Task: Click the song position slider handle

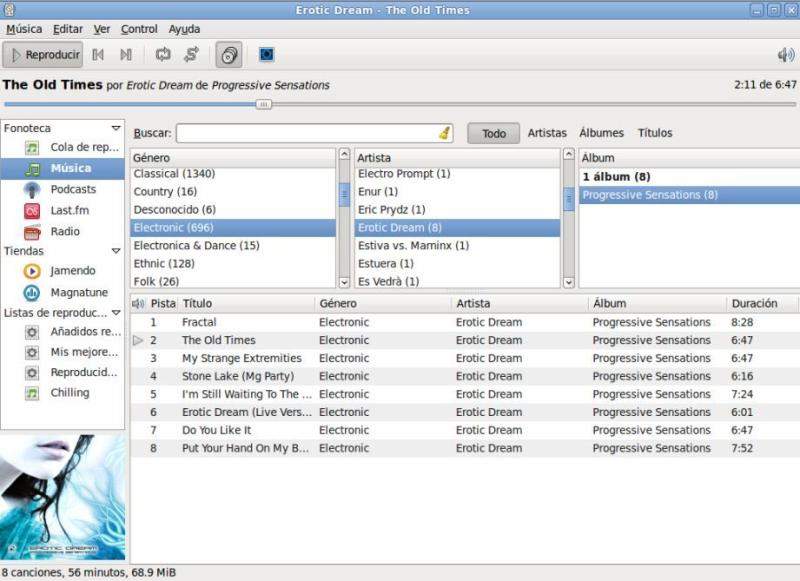Action: (x=263, y=104)
